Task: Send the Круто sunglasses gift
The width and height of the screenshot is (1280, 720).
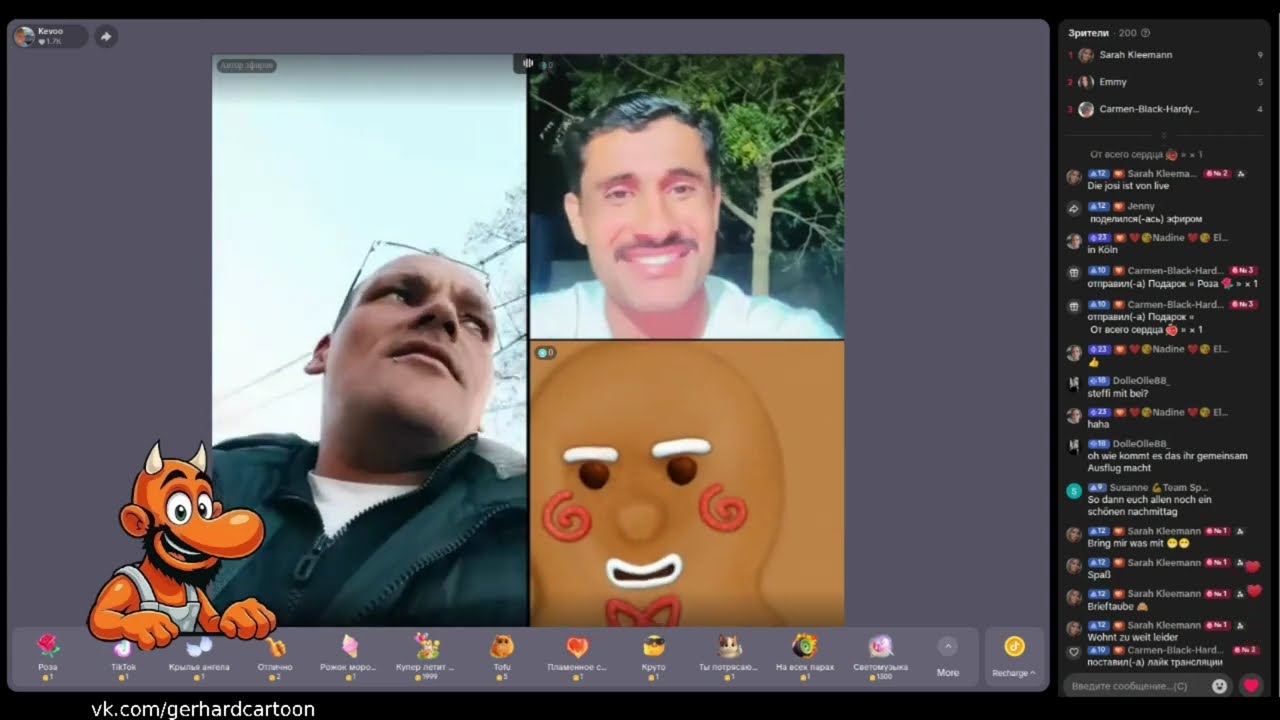Action: point(654,657)
